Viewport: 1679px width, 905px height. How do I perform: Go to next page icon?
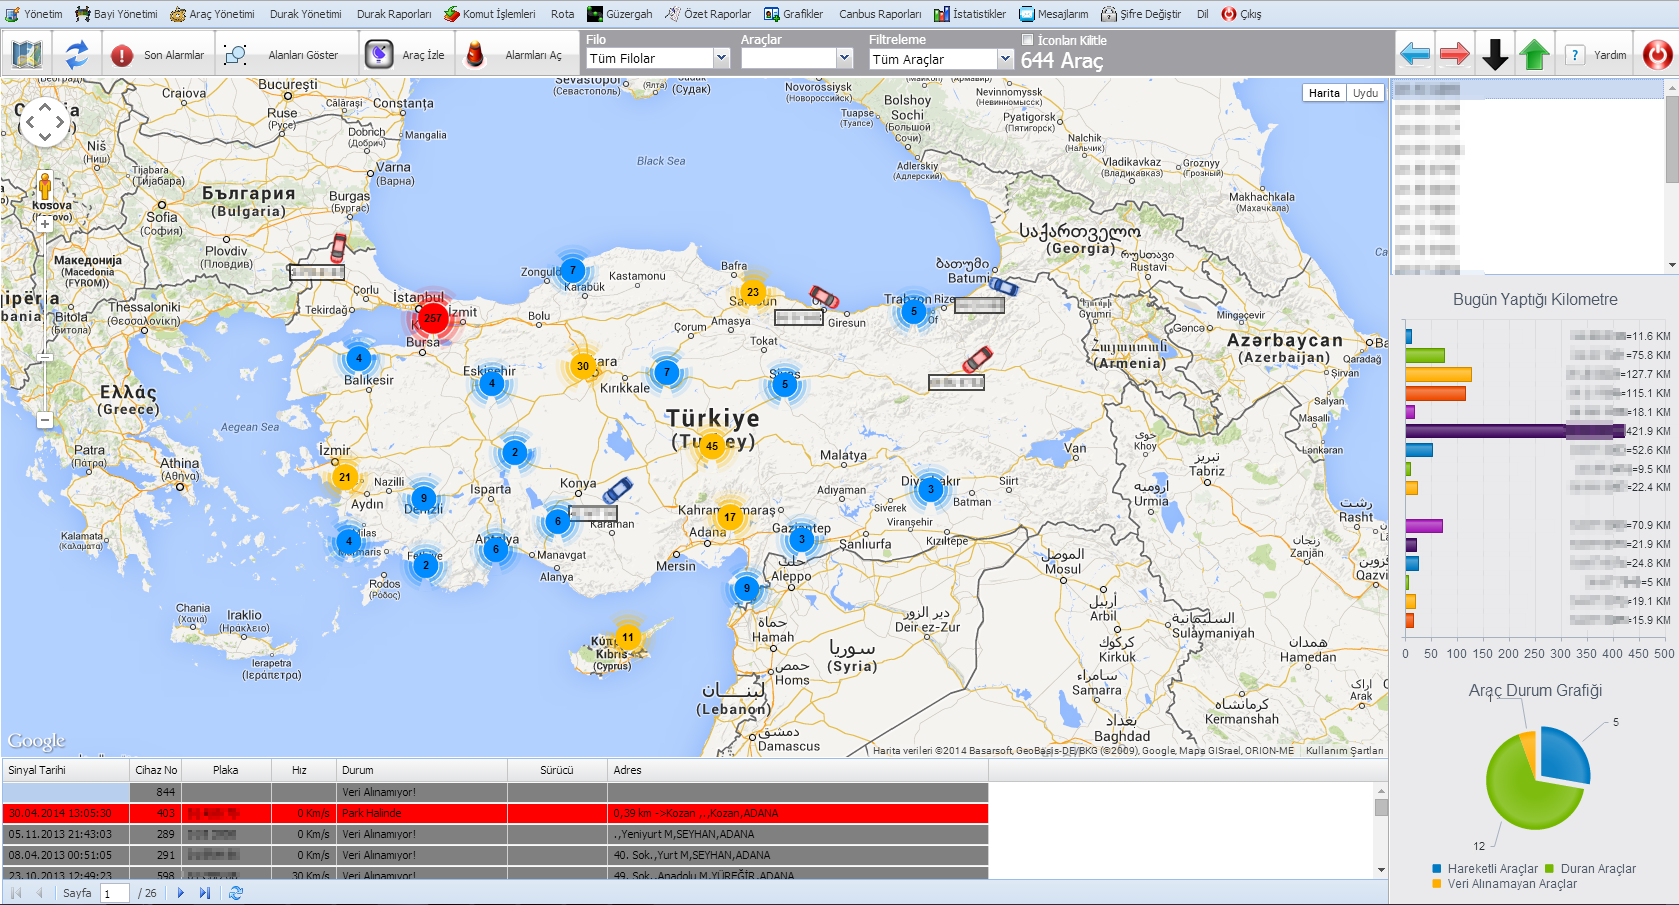coord(181,893)
